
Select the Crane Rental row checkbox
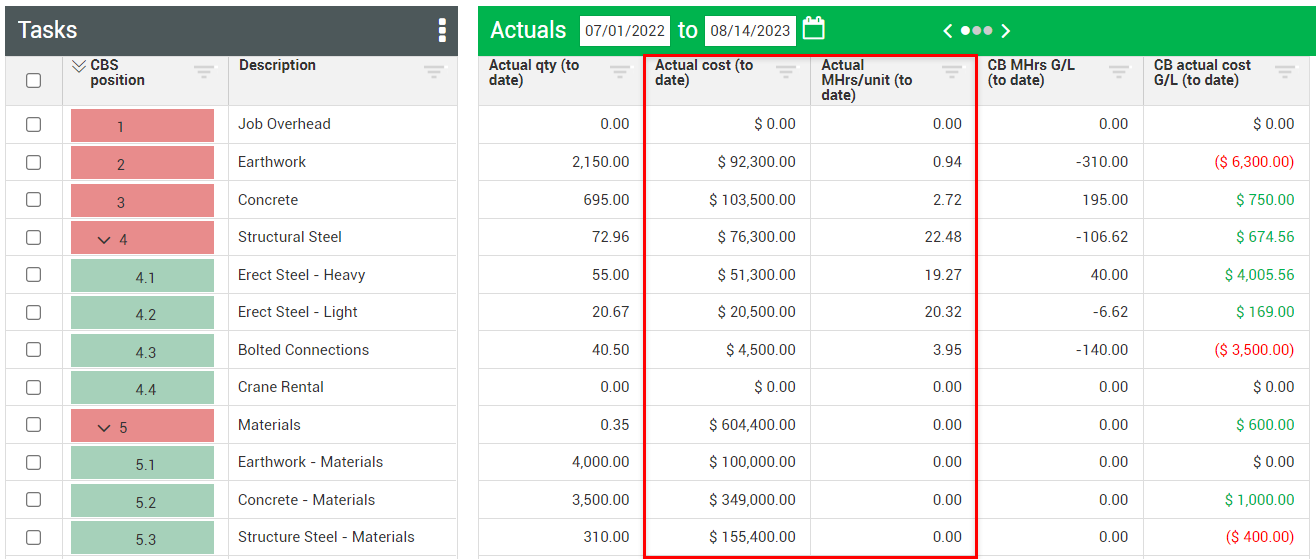(x=34, y=387)
